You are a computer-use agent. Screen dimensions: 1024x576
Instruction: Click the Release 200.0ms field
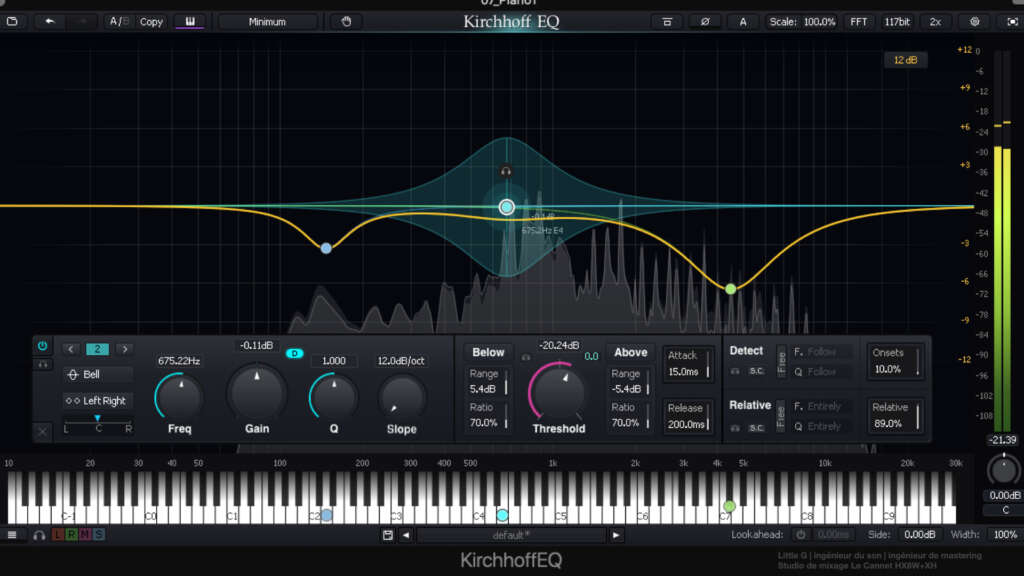688,416
